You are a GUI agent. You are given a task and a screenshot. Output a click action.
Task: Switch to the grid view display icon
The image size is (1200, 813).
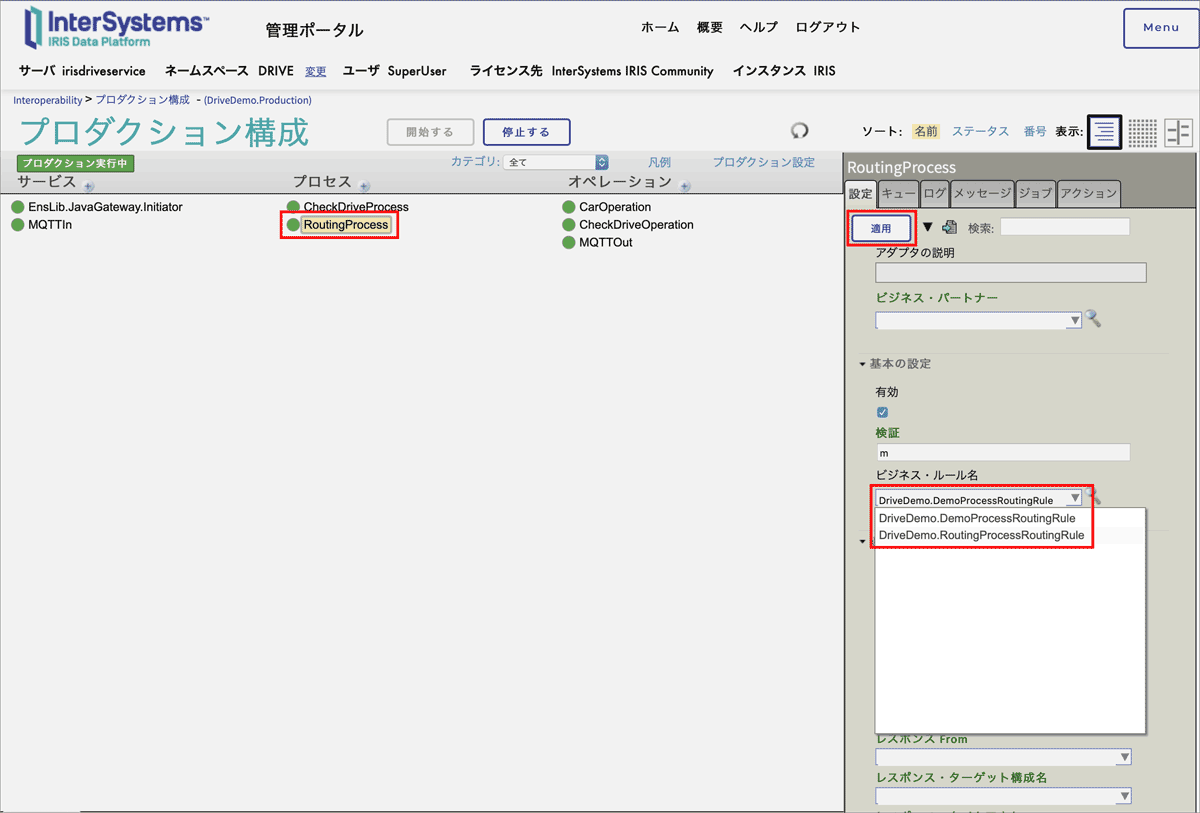tap(1143, 132)
